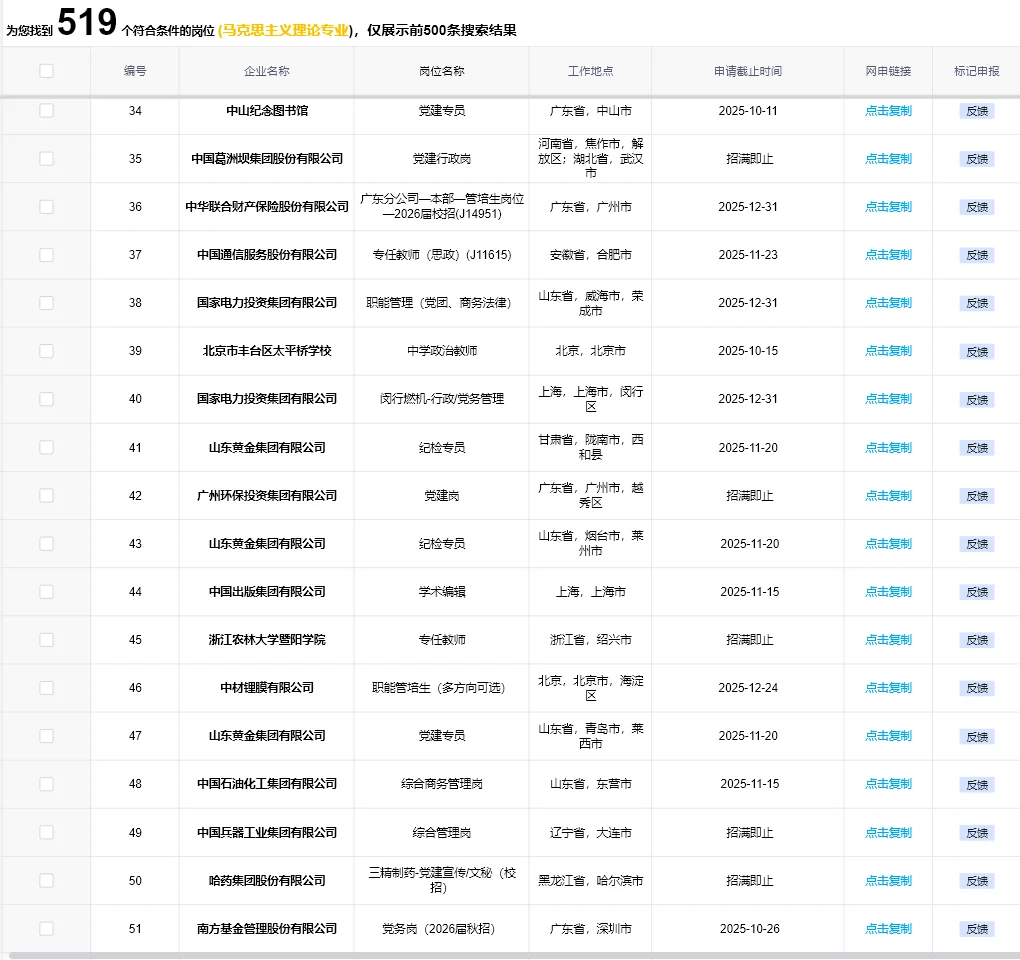This screenshot has width=1020, height=960.
Task: Copy application link for row 34 党建专员
Action: pos(888,111)
